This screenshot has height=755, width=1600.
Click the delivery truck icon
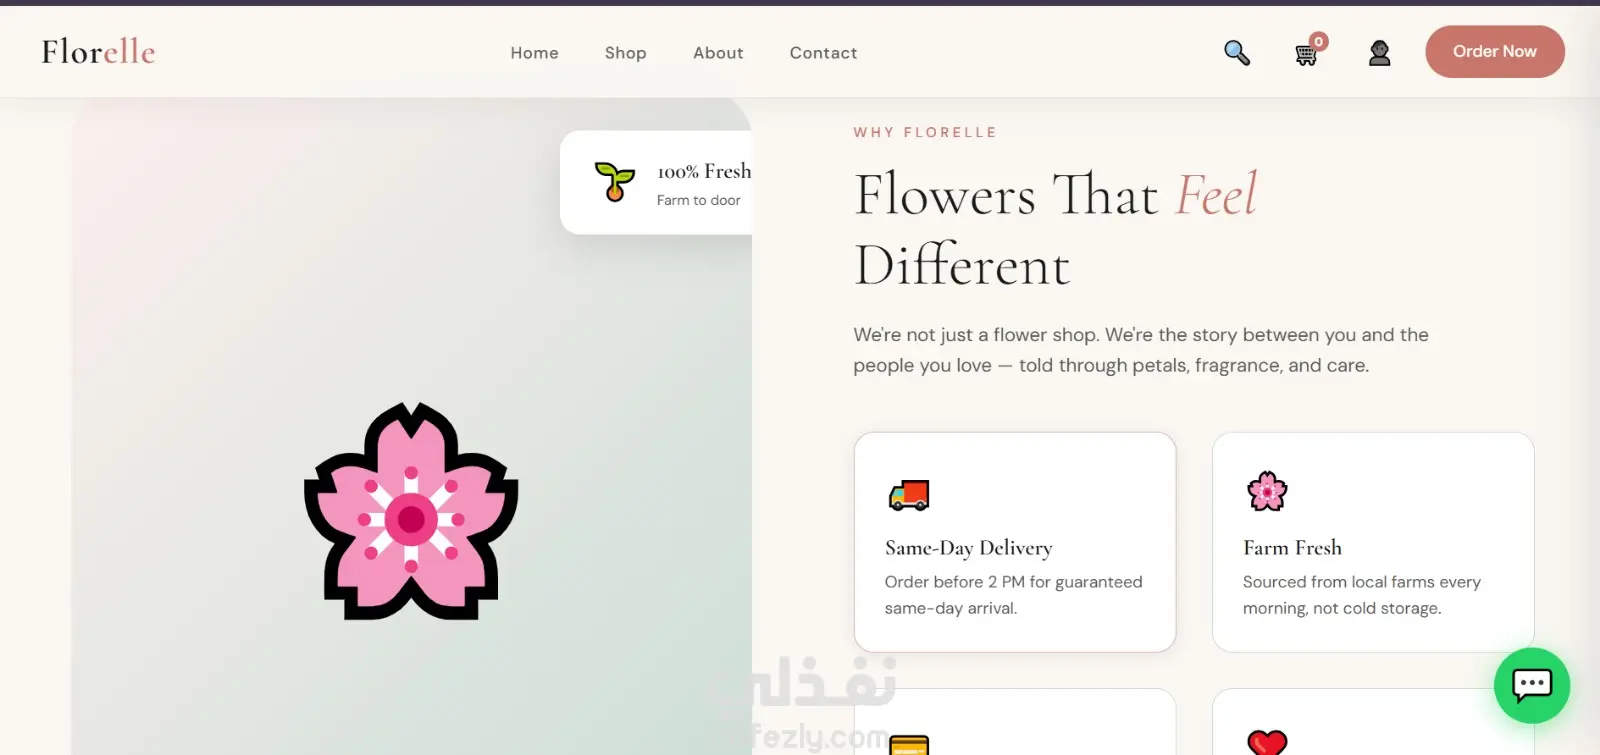(909, 495)
